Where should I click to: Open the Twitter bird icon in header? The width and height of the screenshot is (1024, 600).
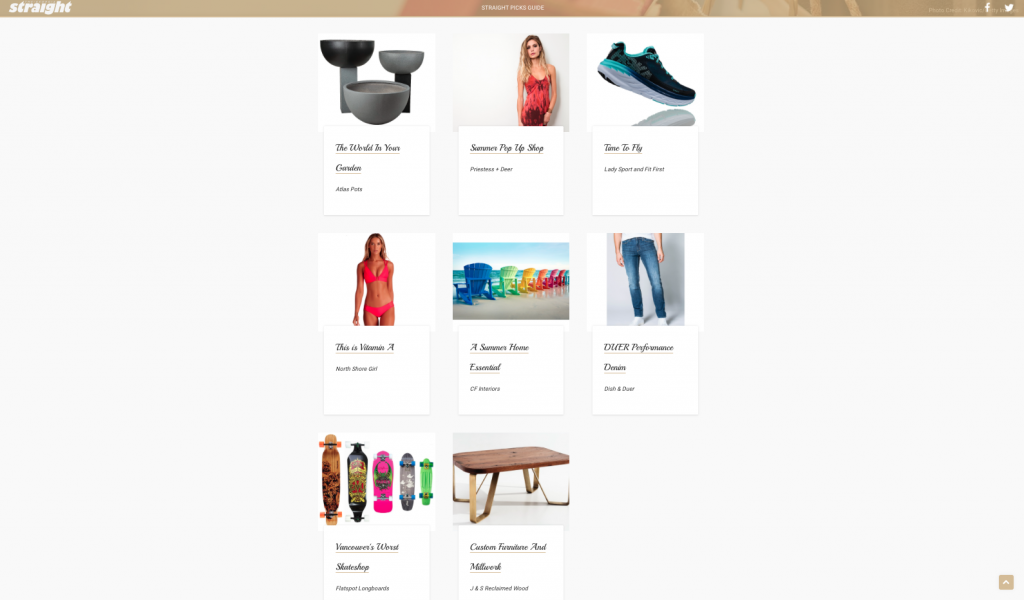pos(1009,8)
